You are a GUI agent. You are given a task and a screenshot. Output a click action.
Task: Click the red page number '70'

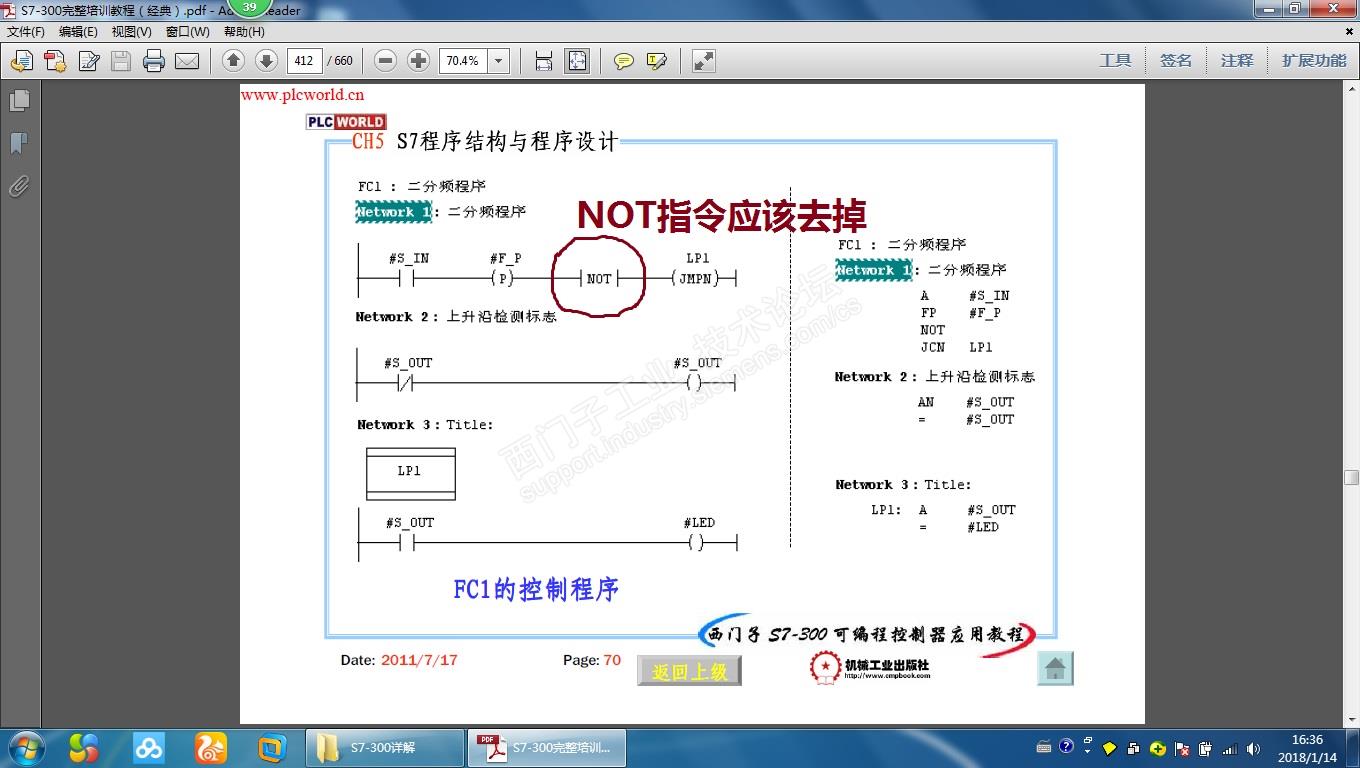(x=612, y=660)
